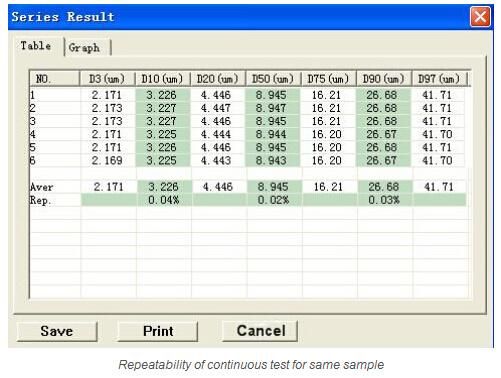501x378 pixels.
Task: Click the Save button
Action: coord(57,331)
